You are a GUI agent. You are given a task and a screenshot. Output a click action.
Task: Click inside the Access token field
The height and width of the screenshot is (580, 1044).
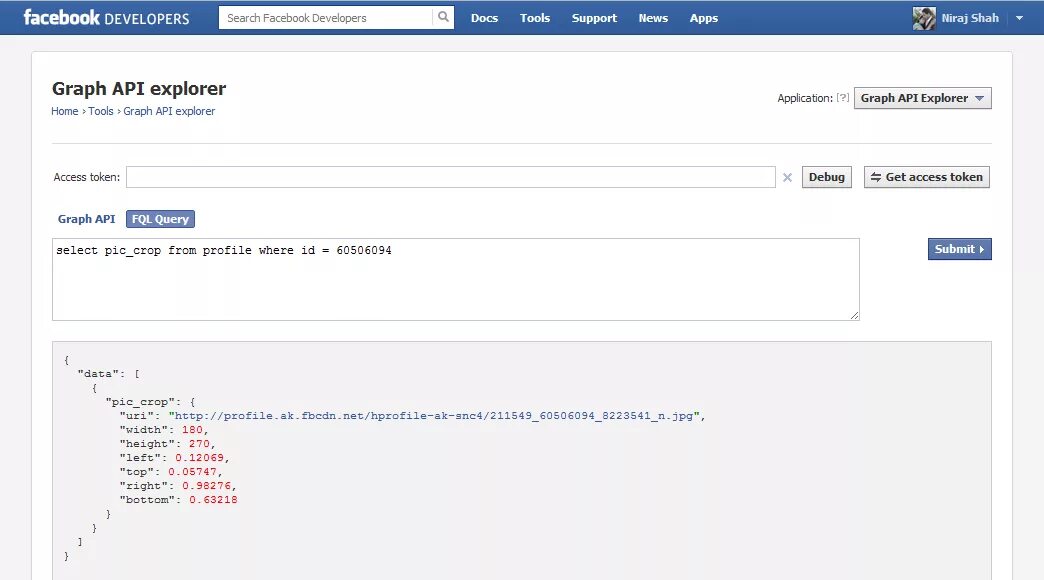pyautogui.click(x=451, y=177)
